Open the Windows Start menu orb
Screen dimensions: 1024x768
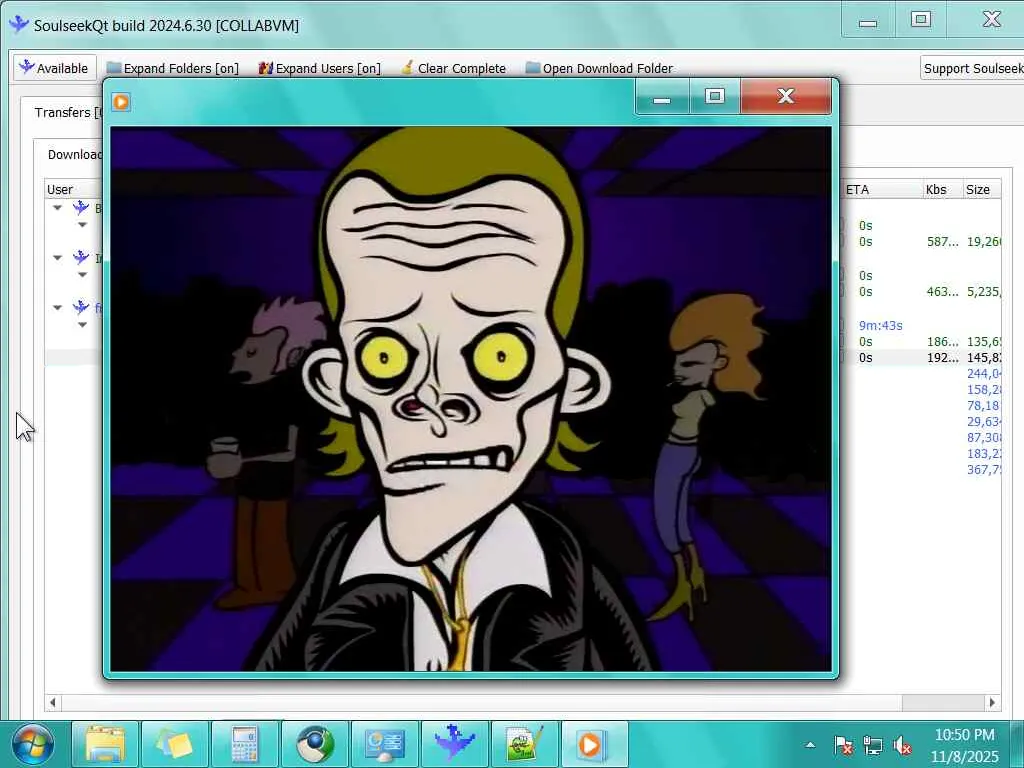[32, 745]
